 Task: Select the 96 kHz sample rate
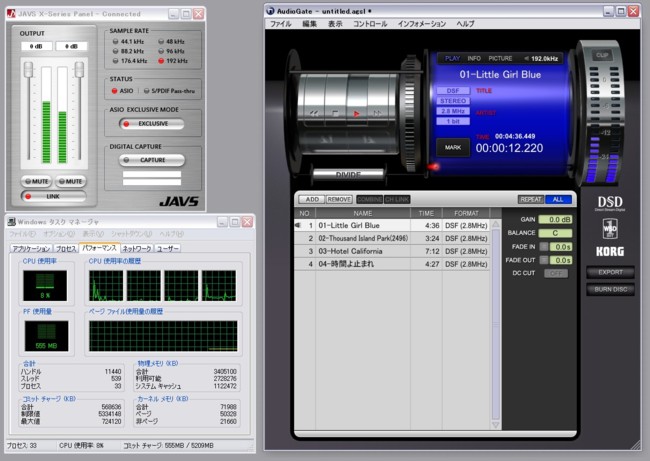point(171,51)
